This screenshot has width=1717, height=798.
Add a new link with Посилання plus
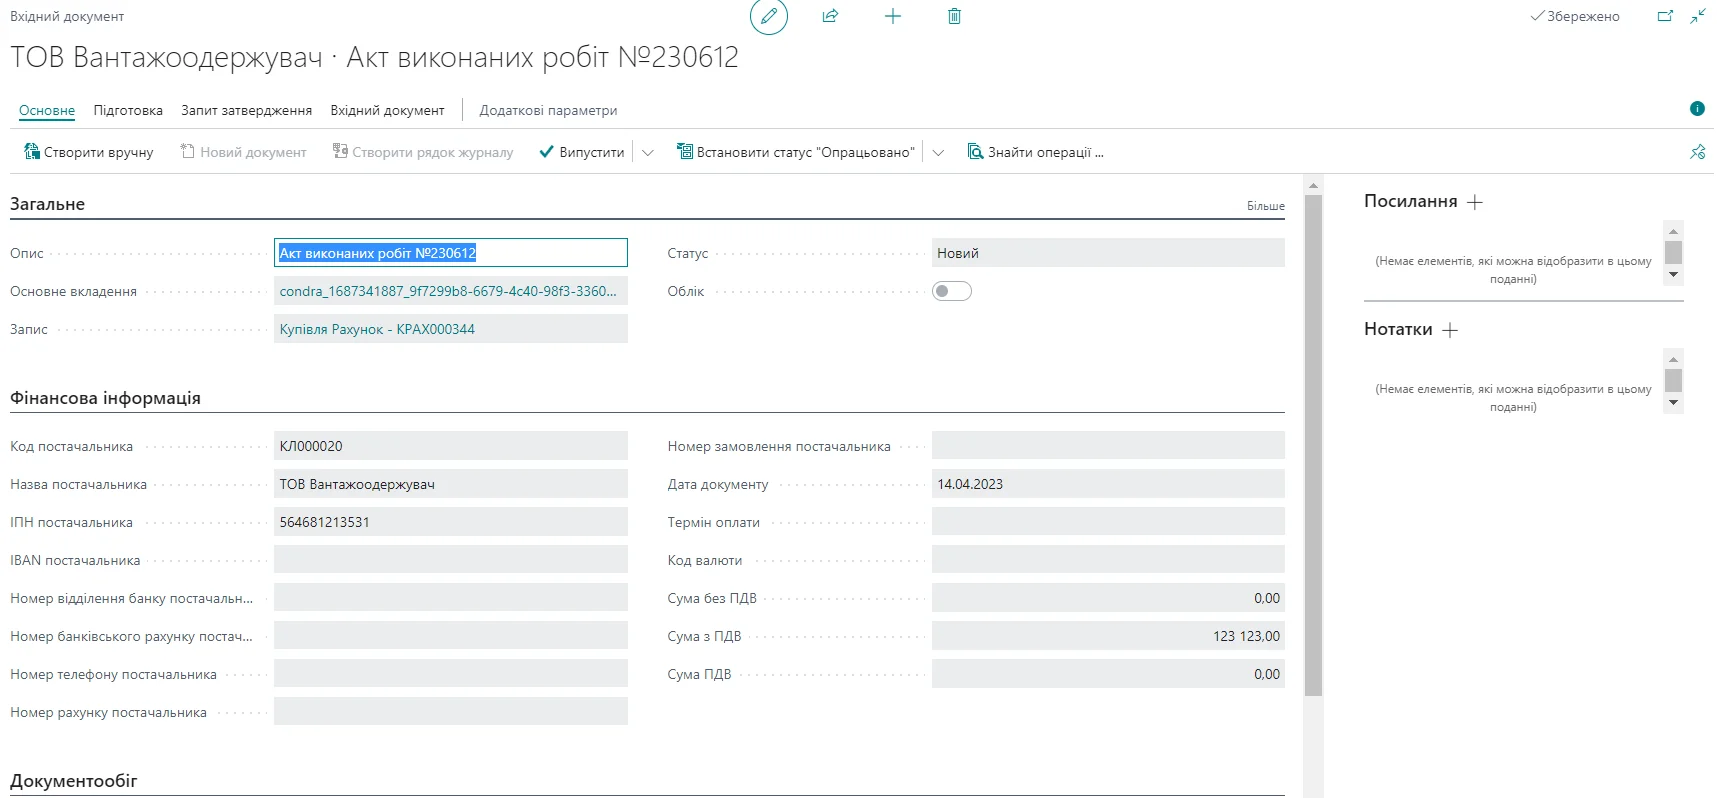[x=1475, y=202]
